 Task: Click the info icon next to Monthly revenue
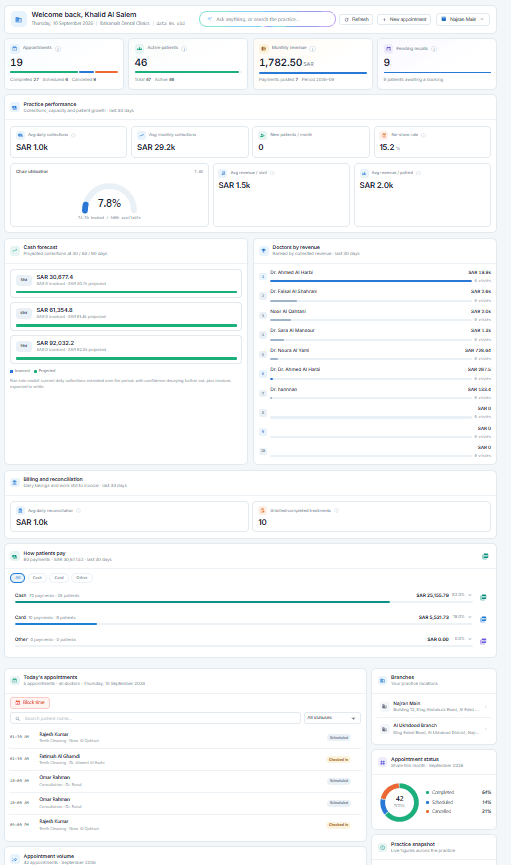pos(312,49)
